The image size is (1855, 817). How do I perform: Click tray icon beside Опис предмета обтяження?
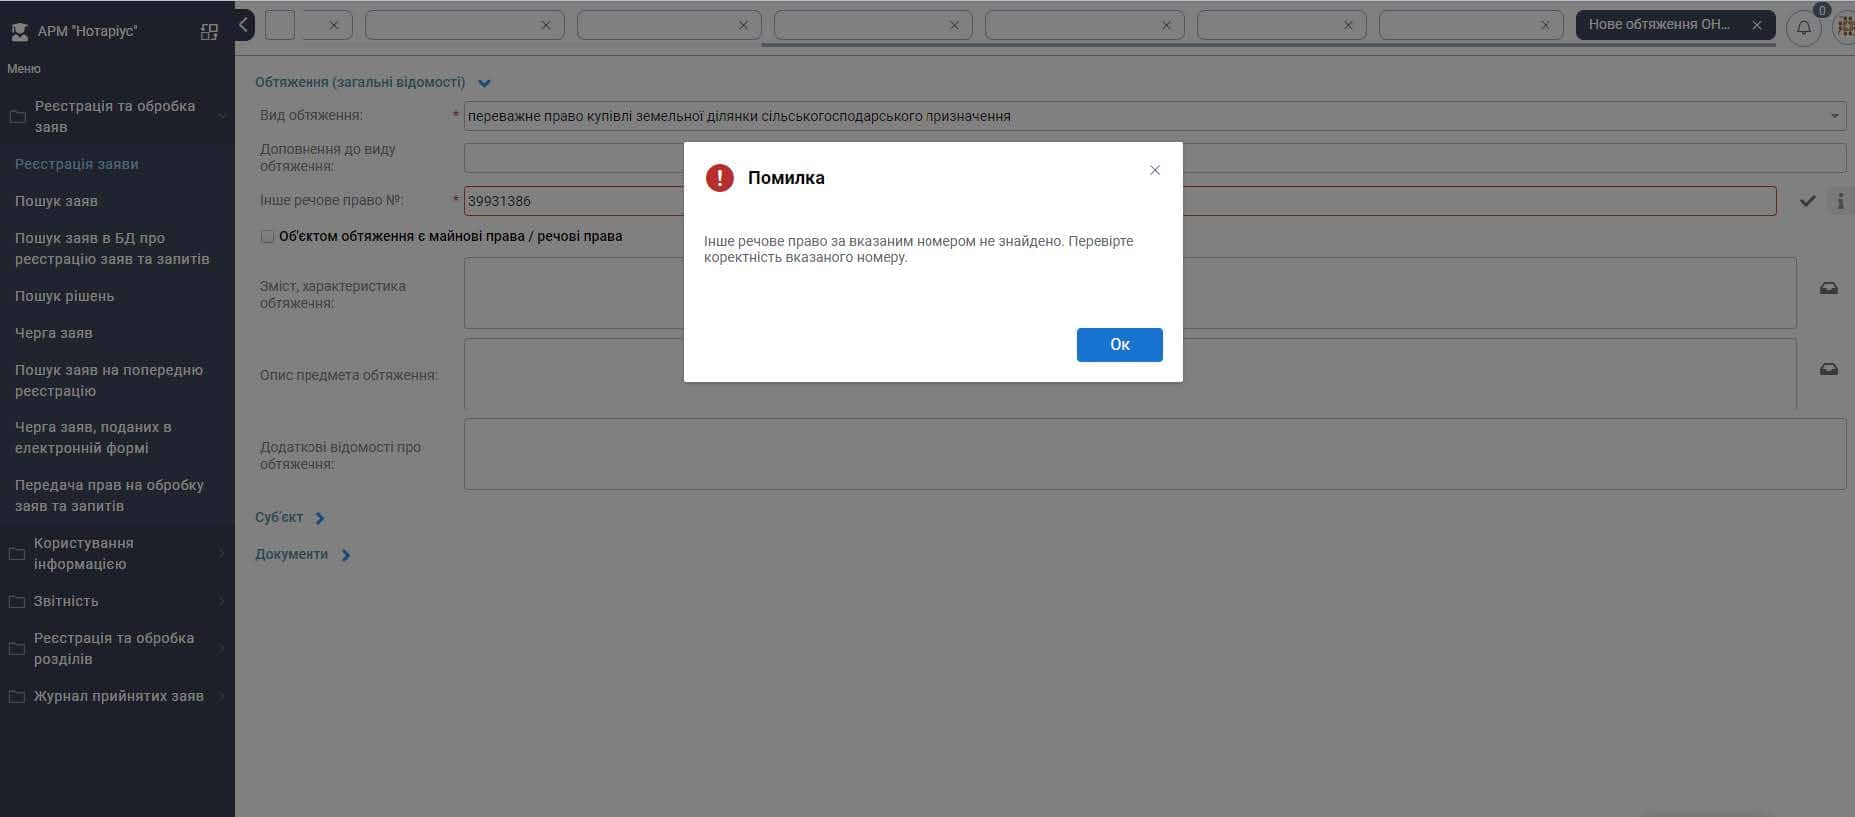point(1828,369)
